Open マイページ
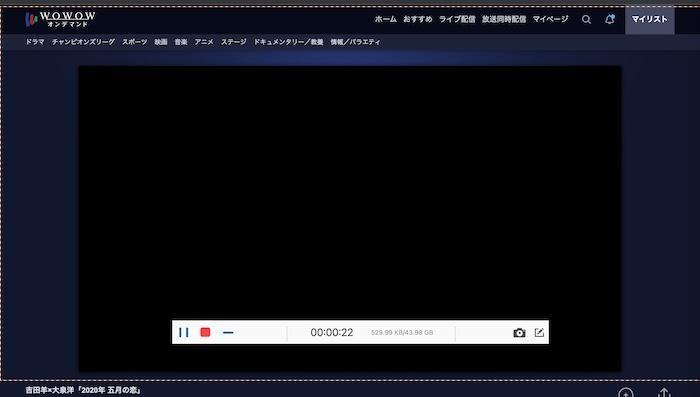 click(x=551, y=19)
